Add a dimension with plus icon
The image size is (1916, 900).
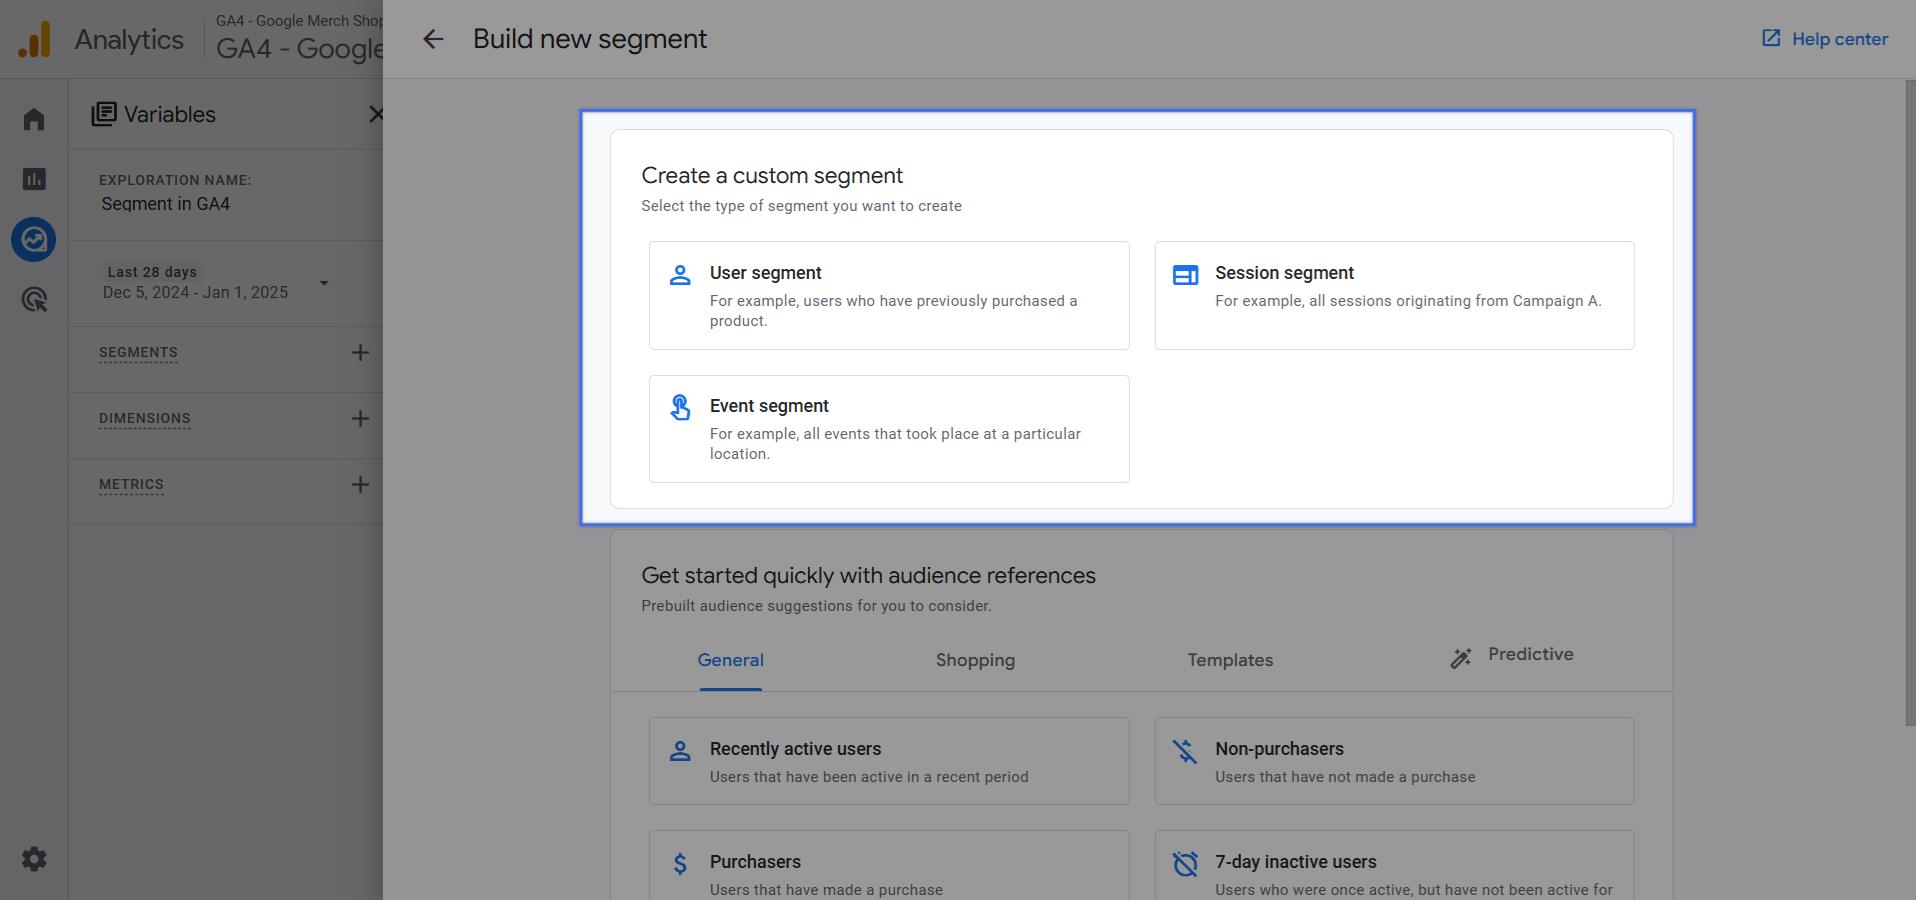(x=360, y=418)
